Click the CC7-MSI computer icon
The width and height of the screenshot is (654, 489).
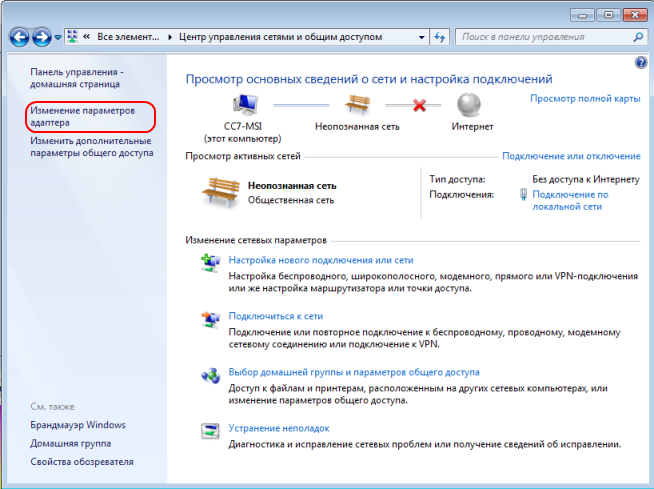coord(246,104)
